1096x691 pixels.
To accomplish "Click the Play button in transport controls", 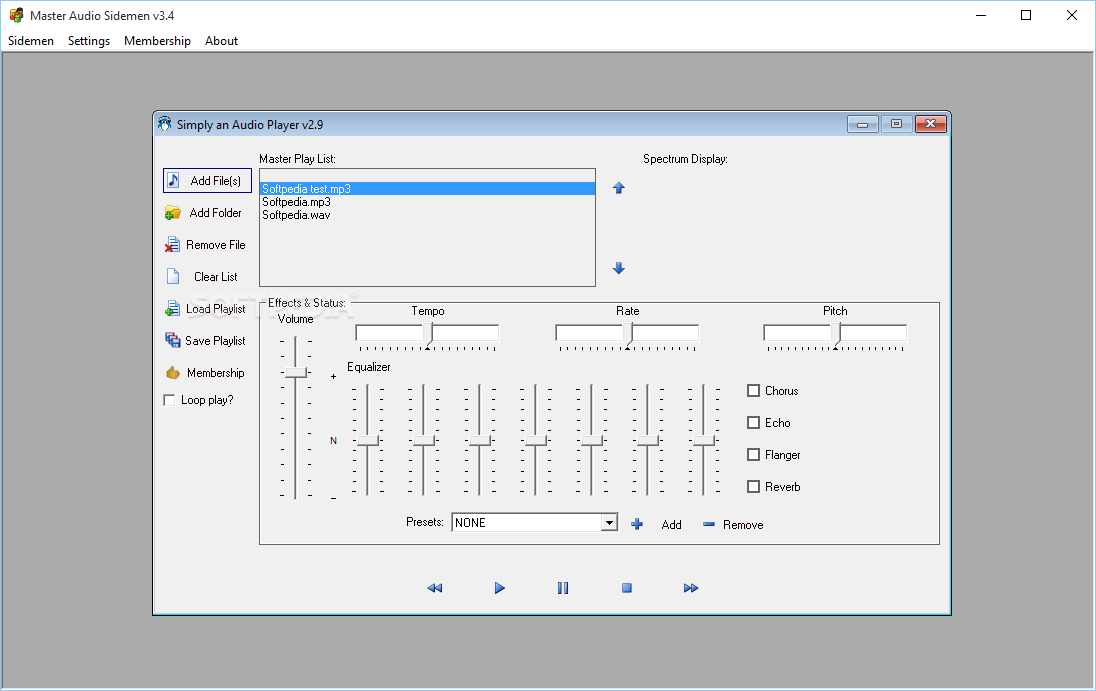I will (499, 588).
